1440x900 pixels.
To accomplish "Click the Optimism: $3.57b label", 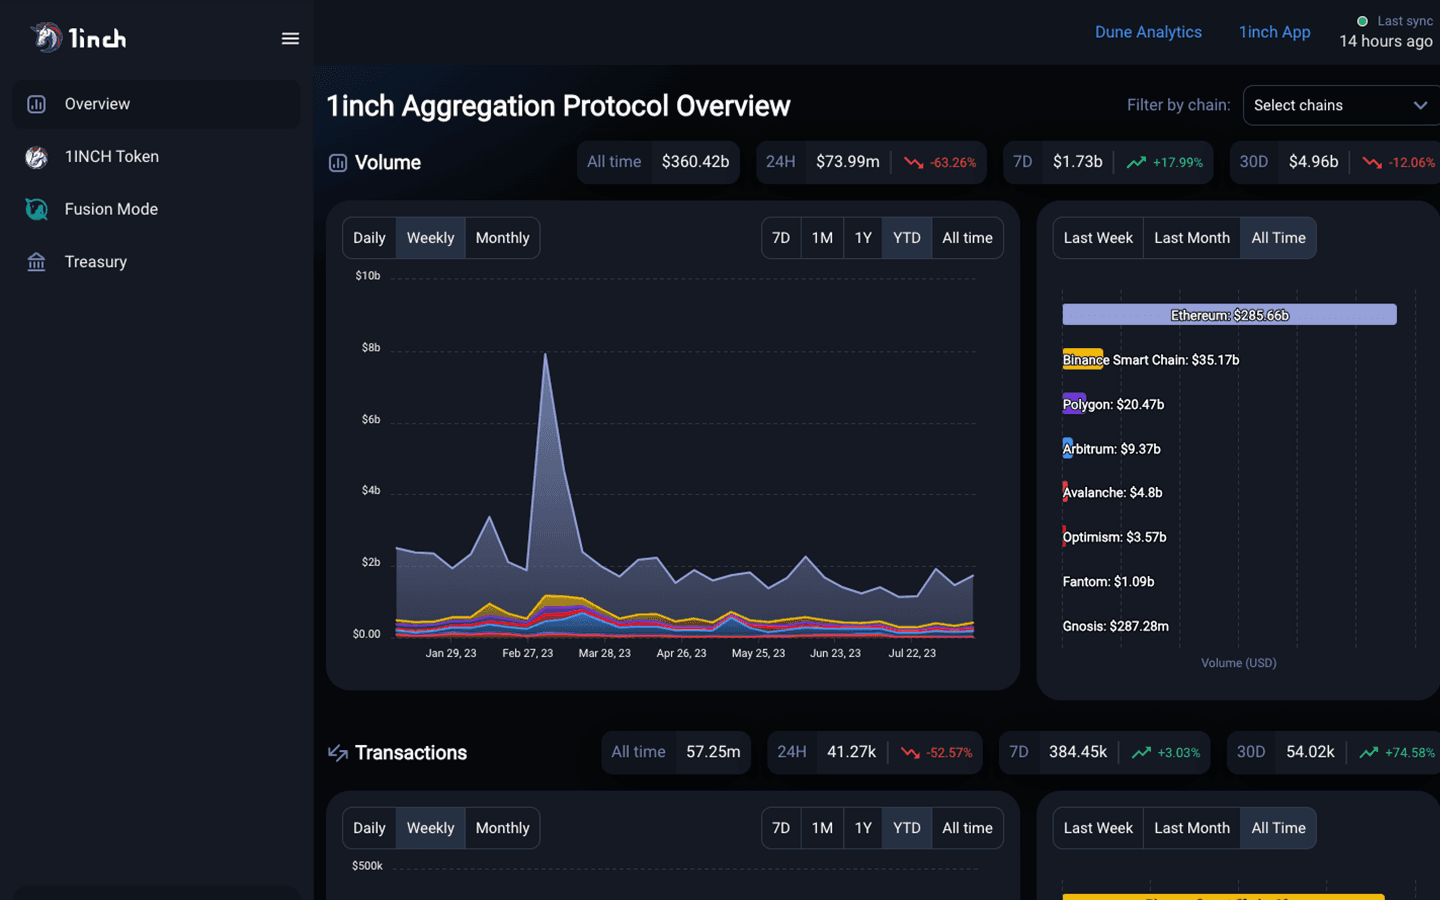I will click(1114, 537).
